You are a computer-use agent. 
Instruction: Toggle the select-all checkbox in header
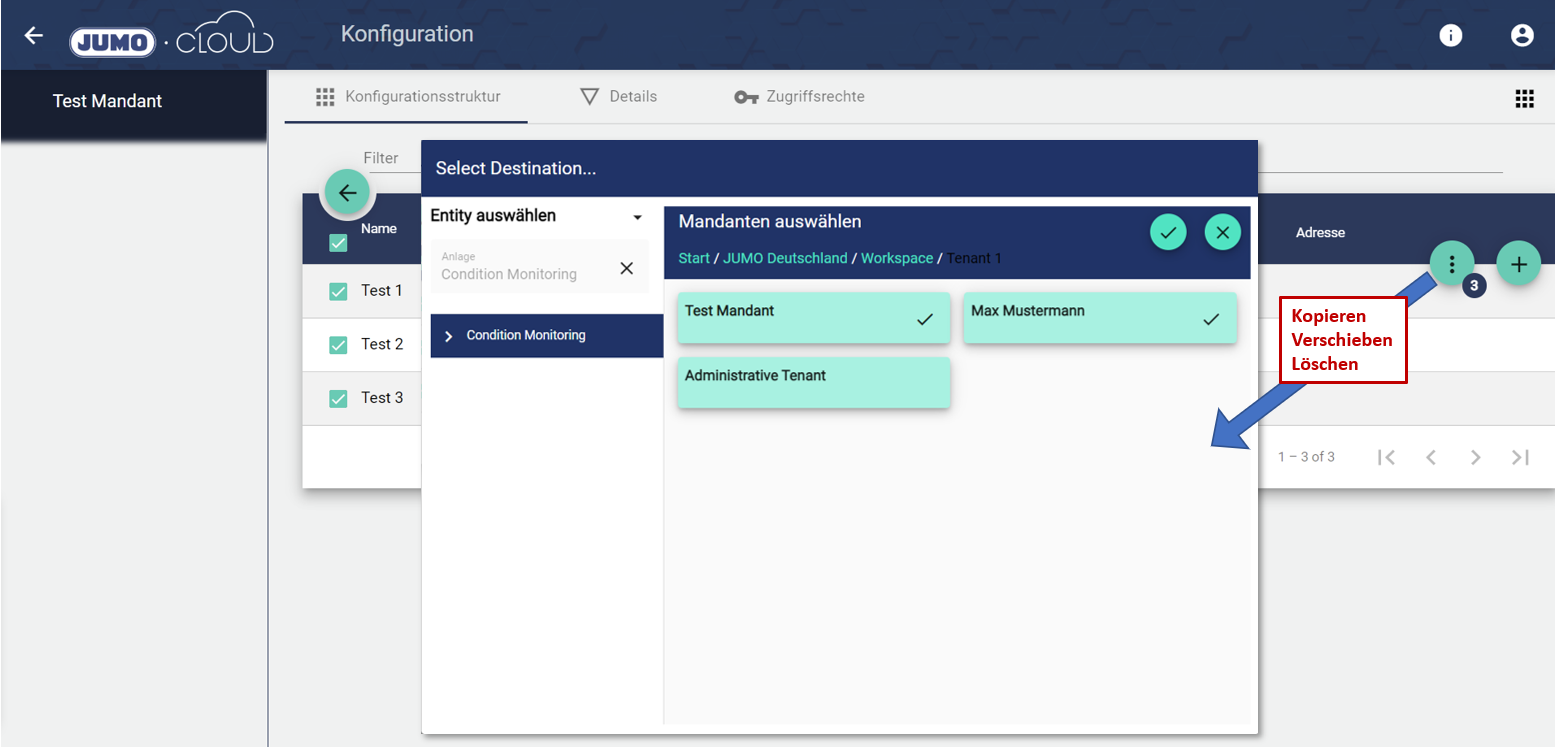[338, 242]
